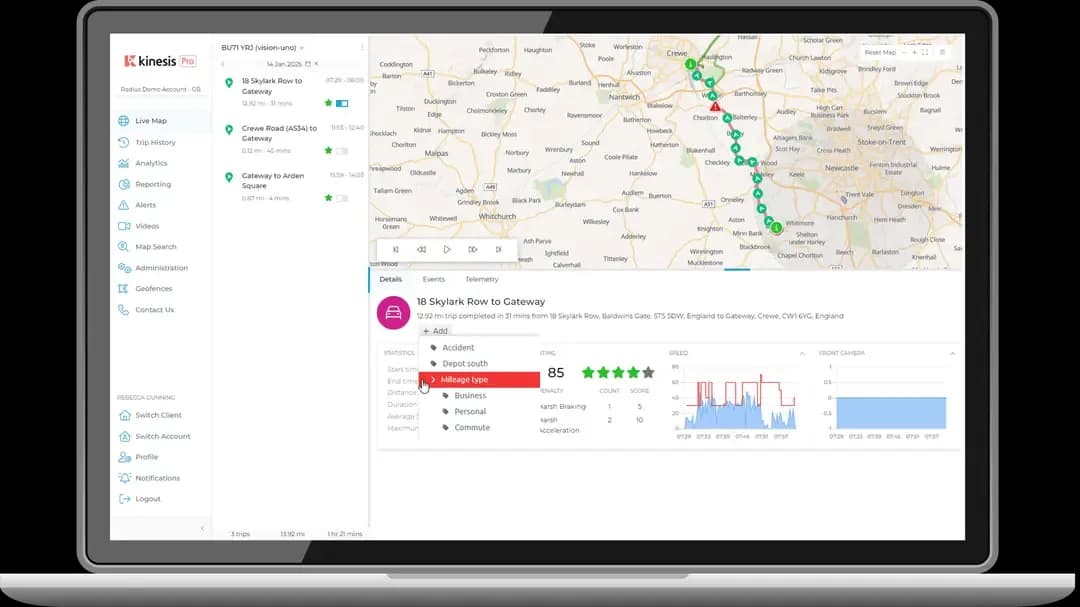The image size is (1080, 607).
Task: Click the Alerts warning icon in sidebar
Action: click(124, 205)
